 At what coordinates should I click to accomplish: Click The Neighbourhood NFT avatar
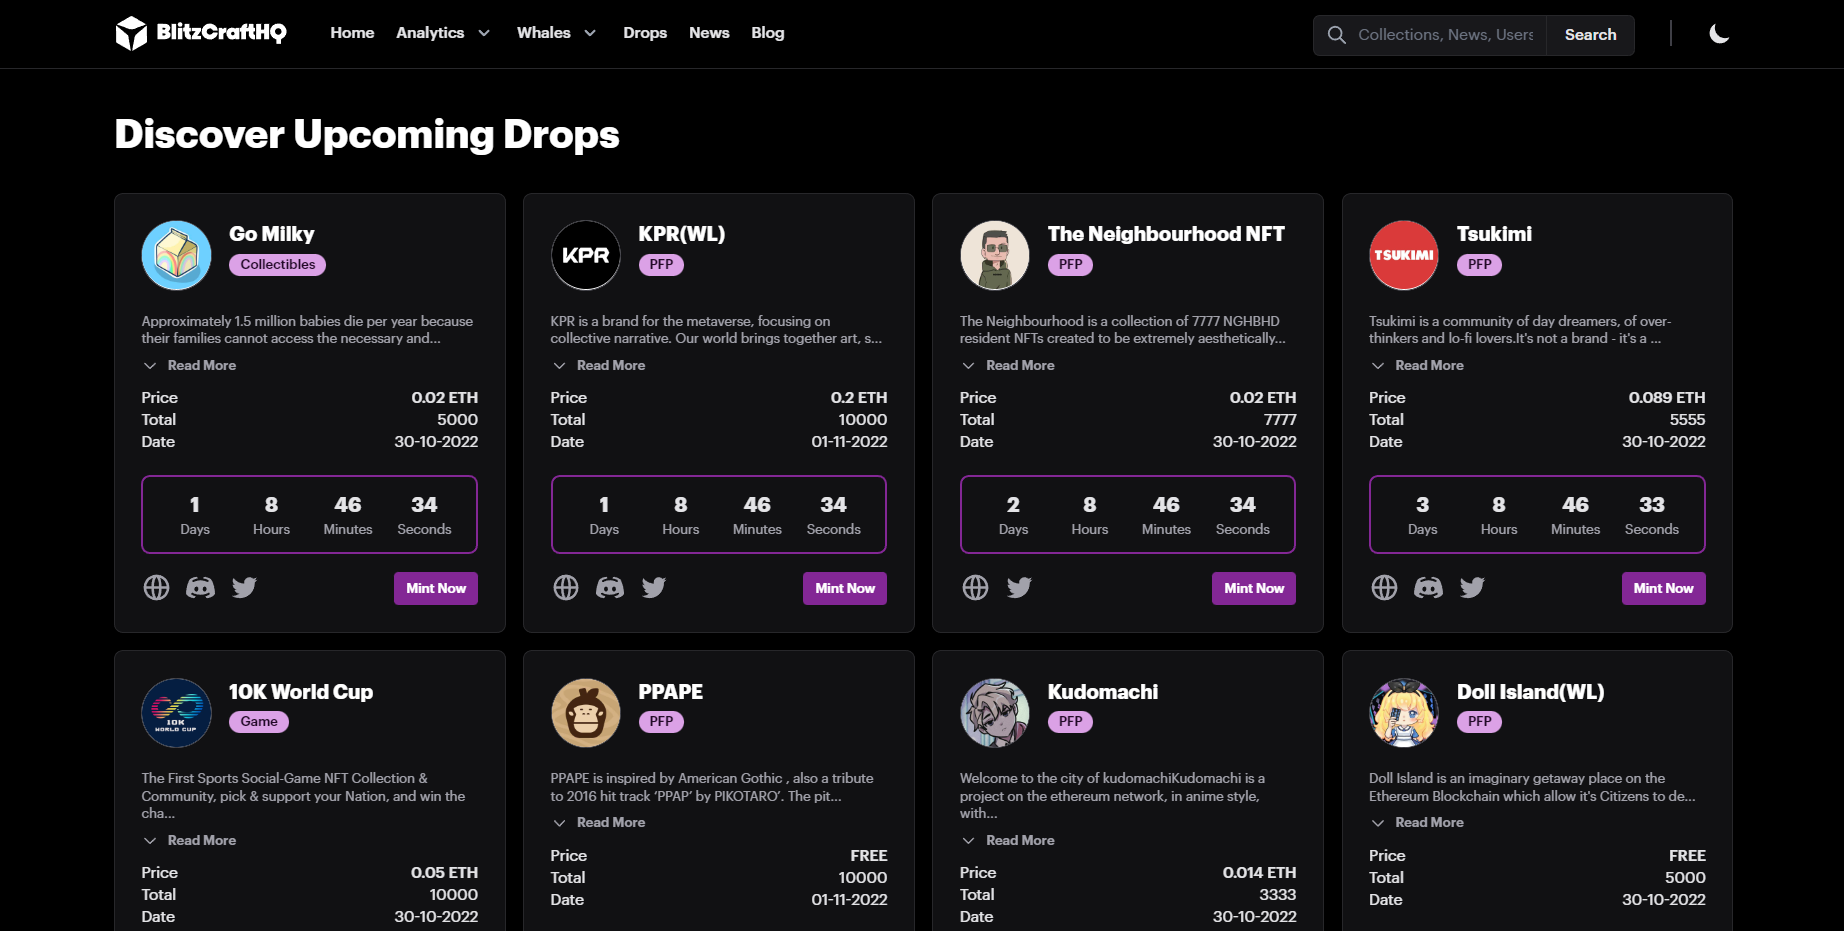[995, 255]
